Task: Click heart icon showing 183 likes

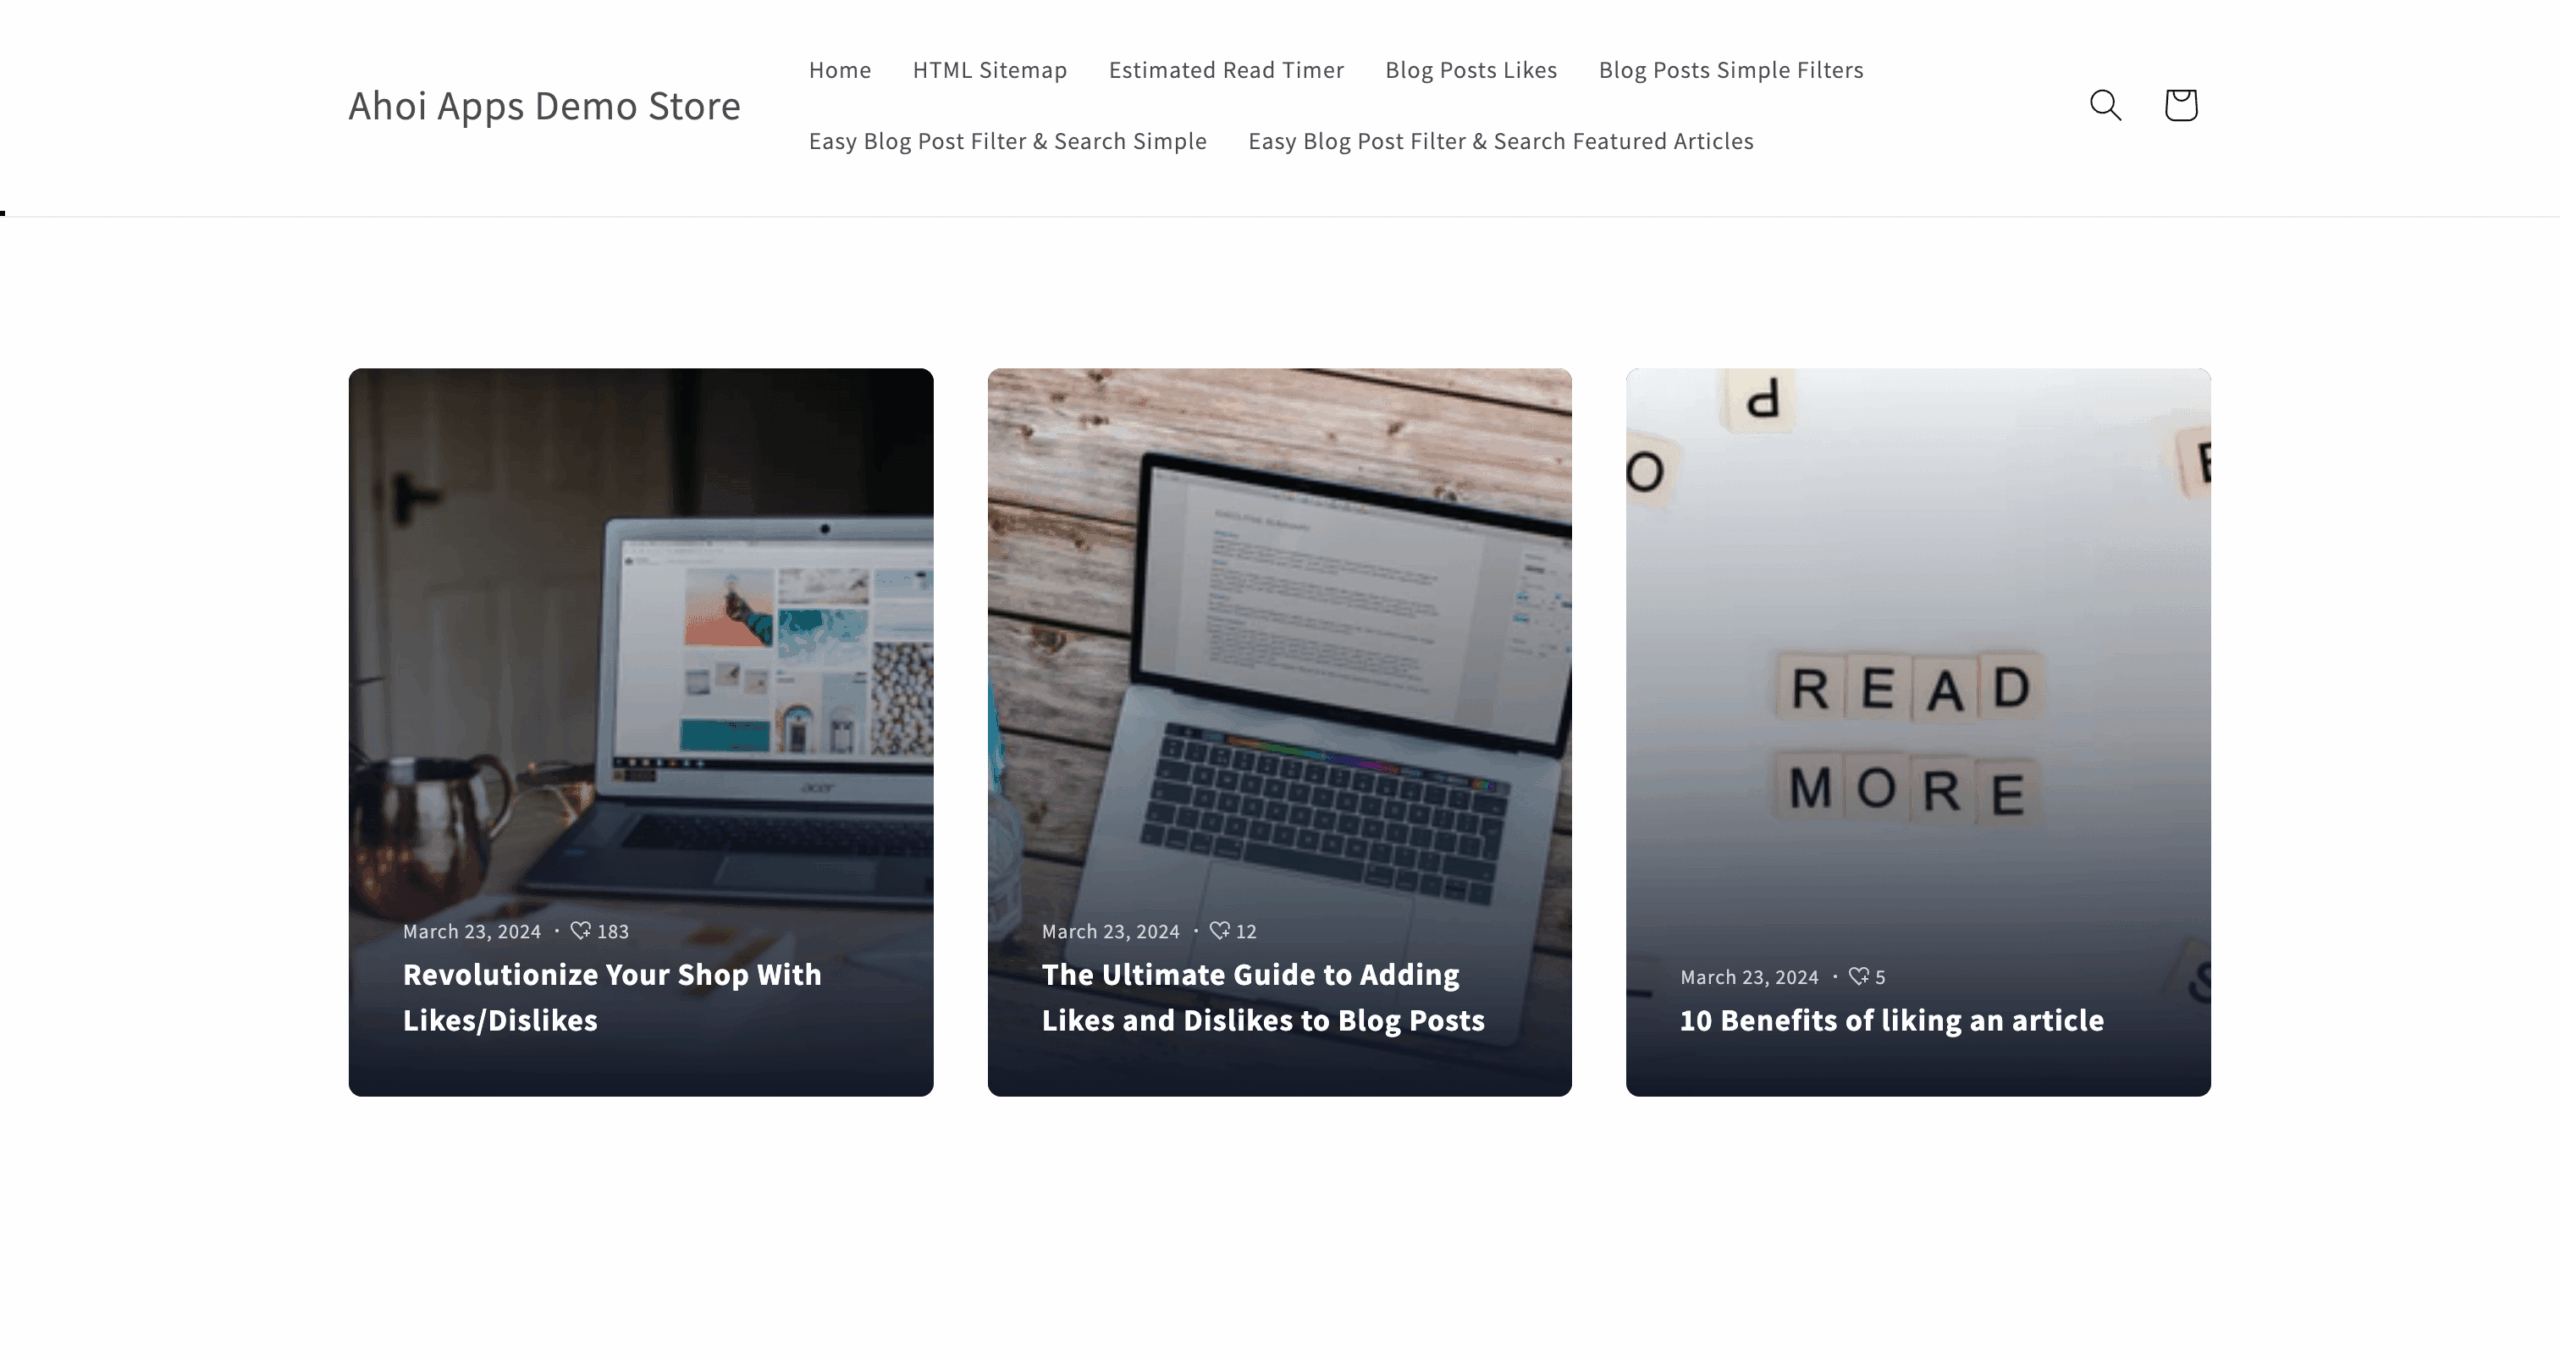Action: coord(580,930)
